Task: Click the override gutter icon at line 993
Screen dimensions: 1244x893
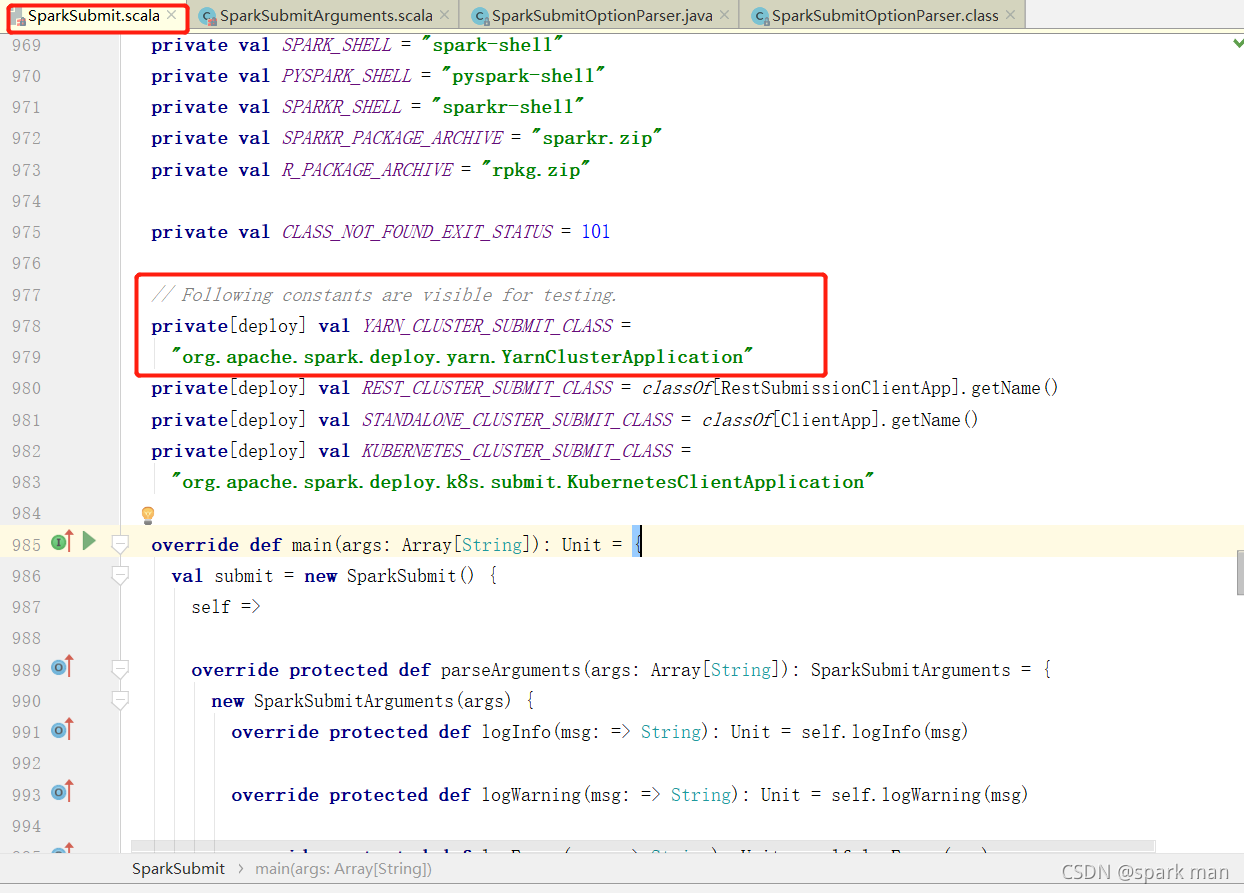Action: (62, 793)
